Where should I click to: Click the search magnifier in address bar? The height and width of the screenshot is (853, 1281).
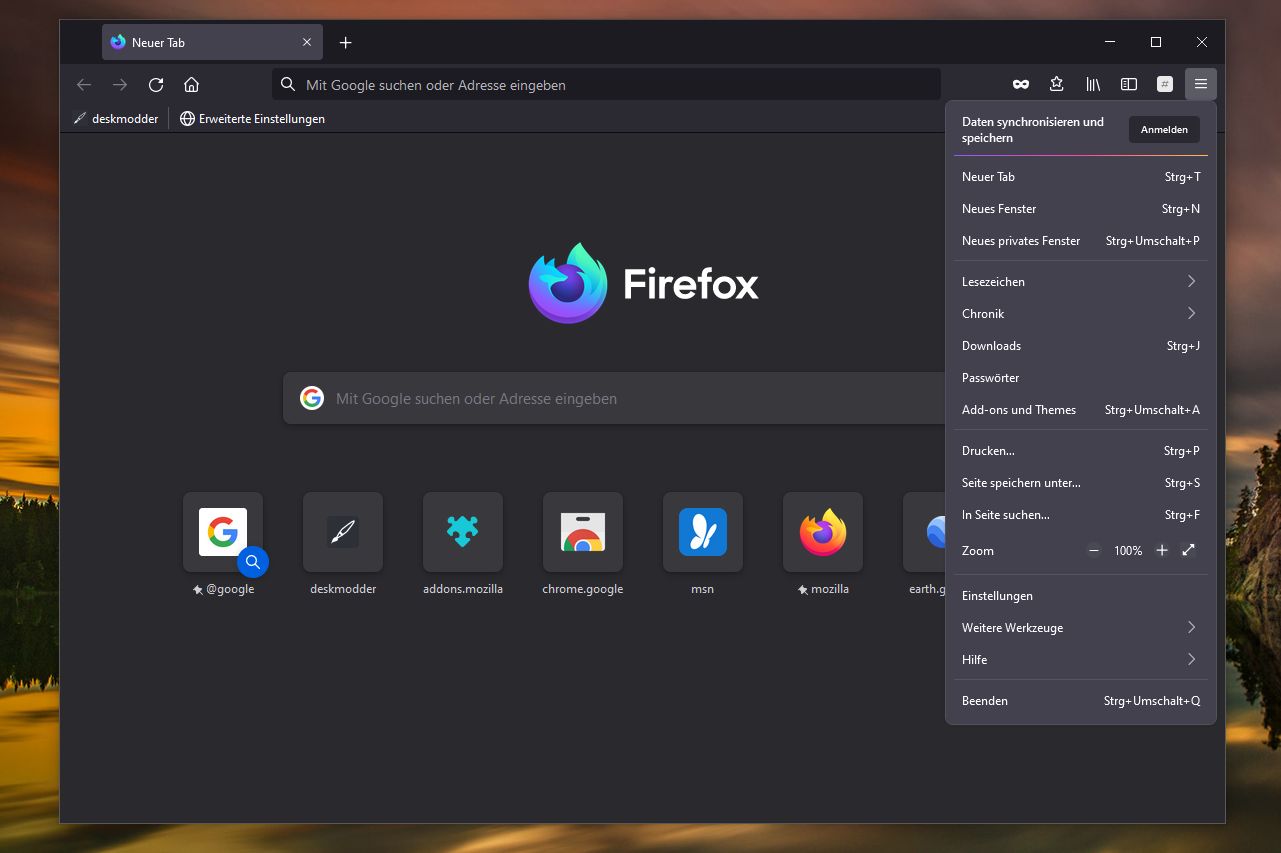288,85
